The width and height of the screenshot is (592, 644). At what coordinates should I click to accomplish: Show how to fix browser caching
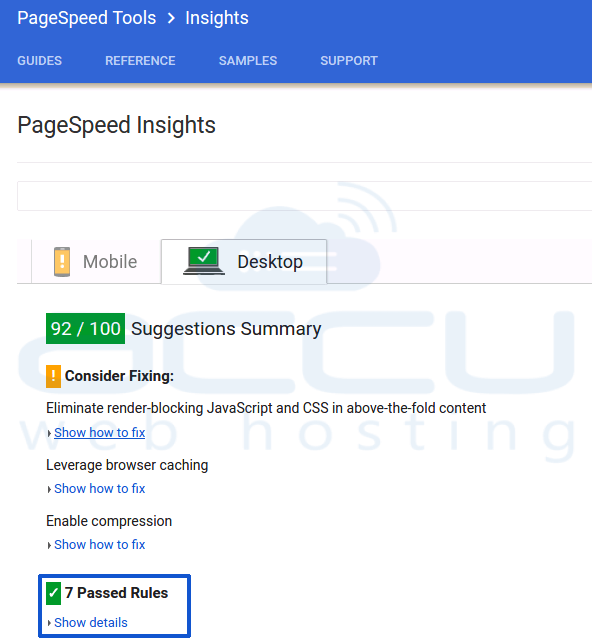99,489
